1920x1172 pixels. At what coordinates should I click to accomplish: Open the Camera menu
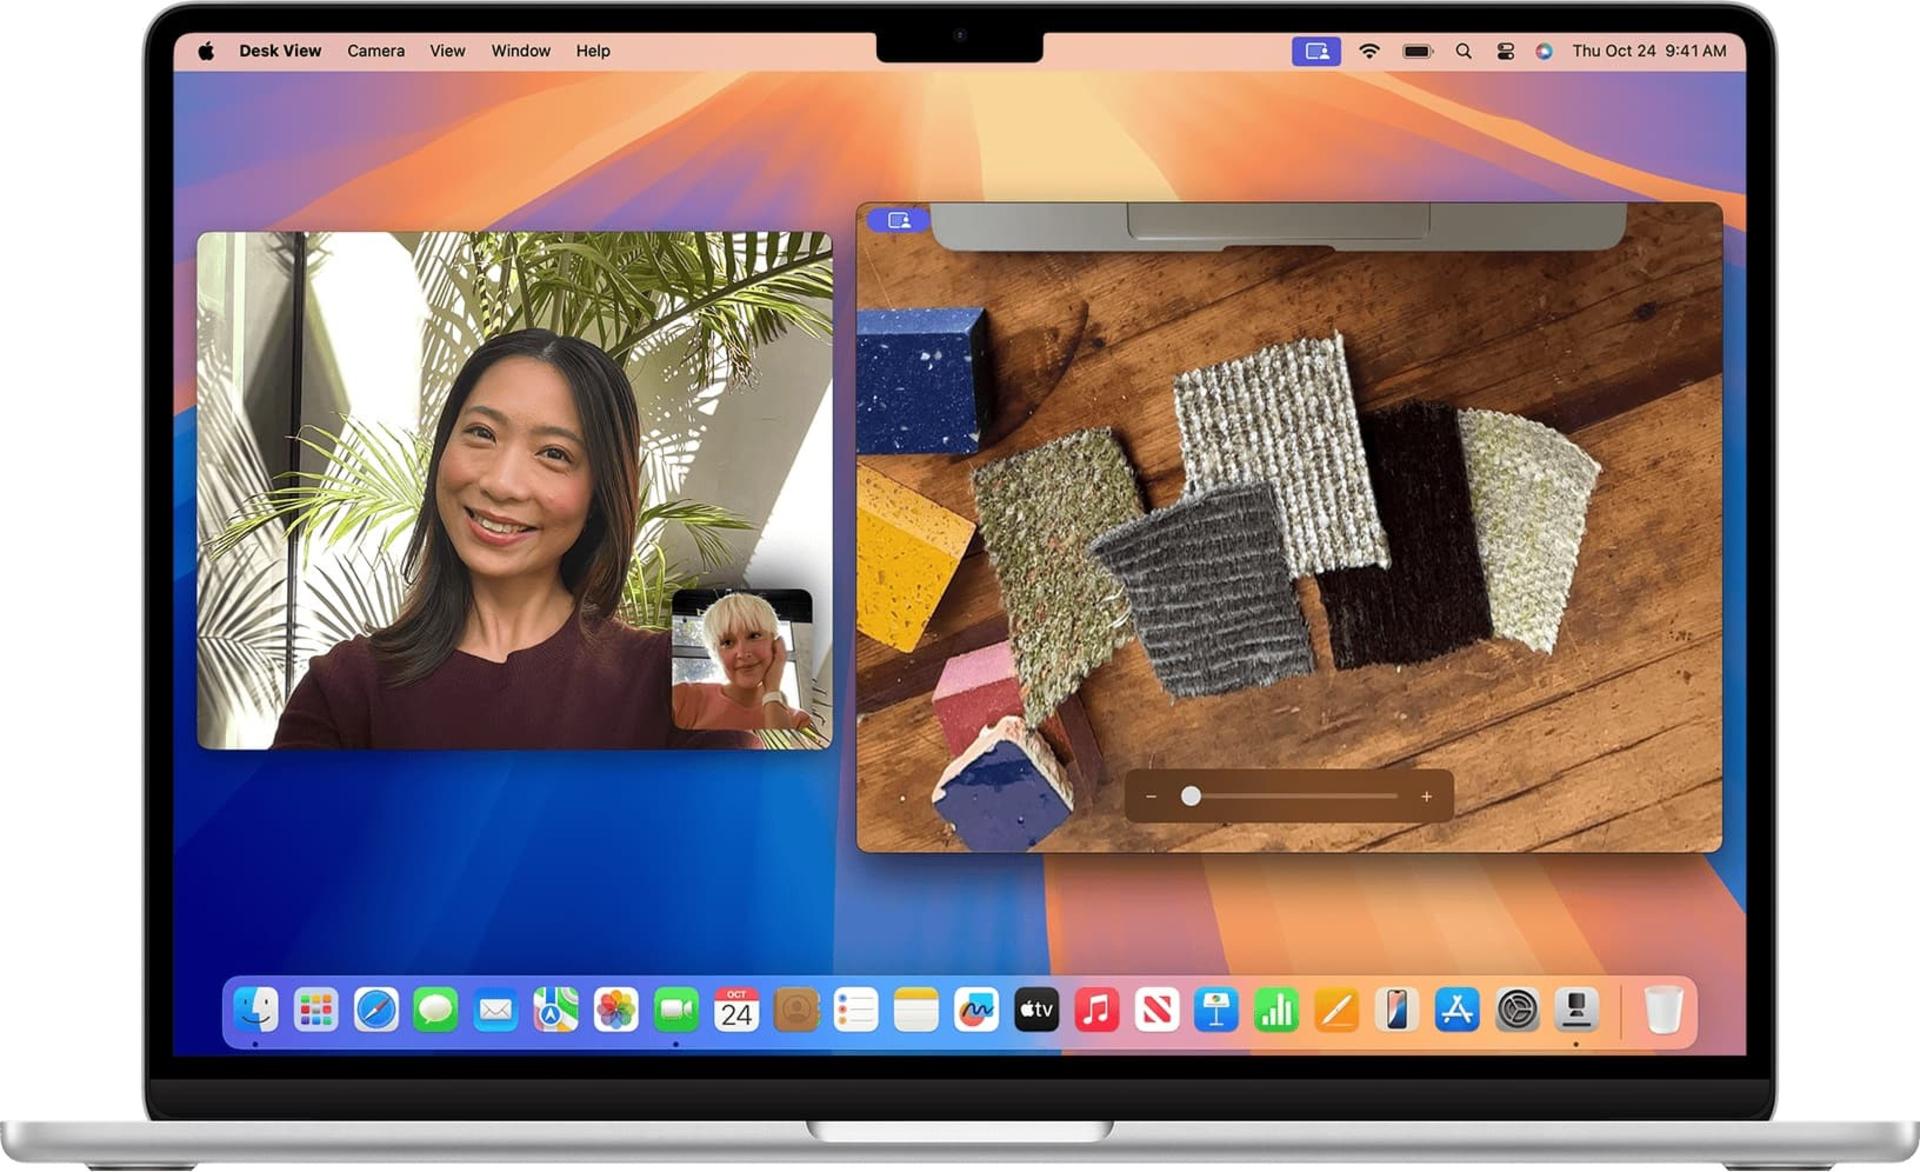376,51
